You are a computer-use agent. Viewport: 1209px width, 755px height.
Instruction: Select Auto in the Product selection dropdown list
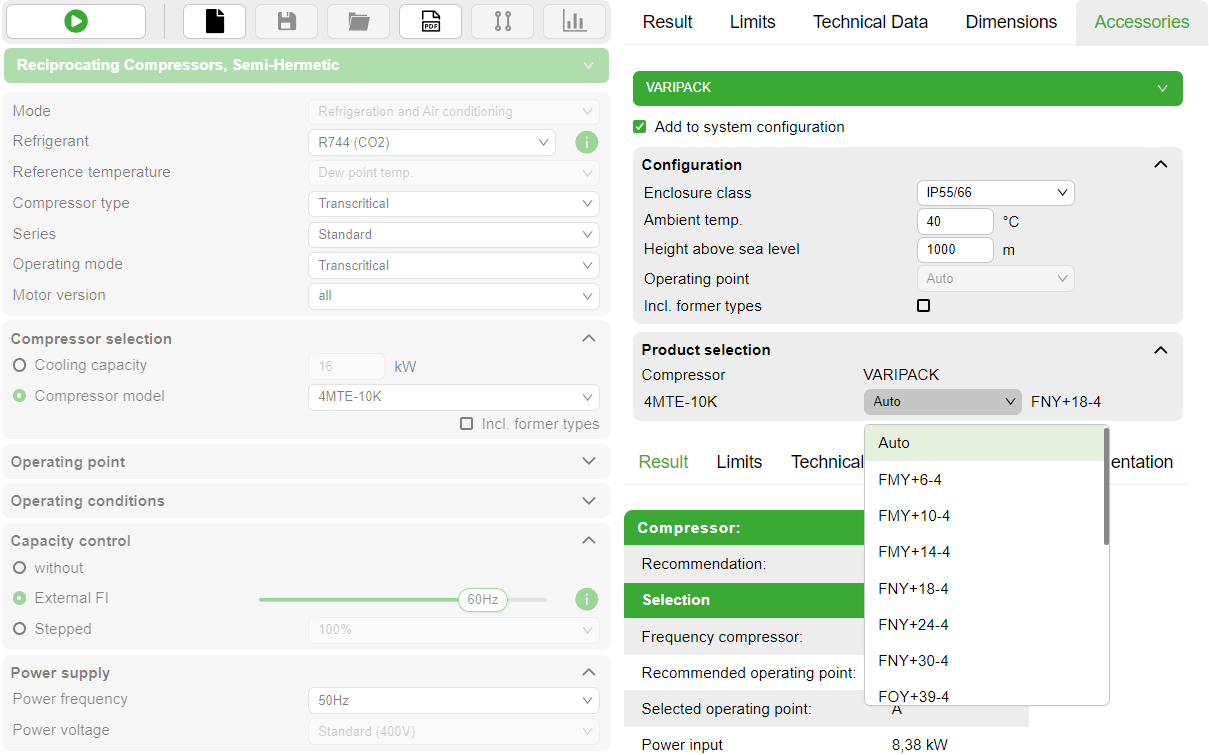tap(894, 442)
